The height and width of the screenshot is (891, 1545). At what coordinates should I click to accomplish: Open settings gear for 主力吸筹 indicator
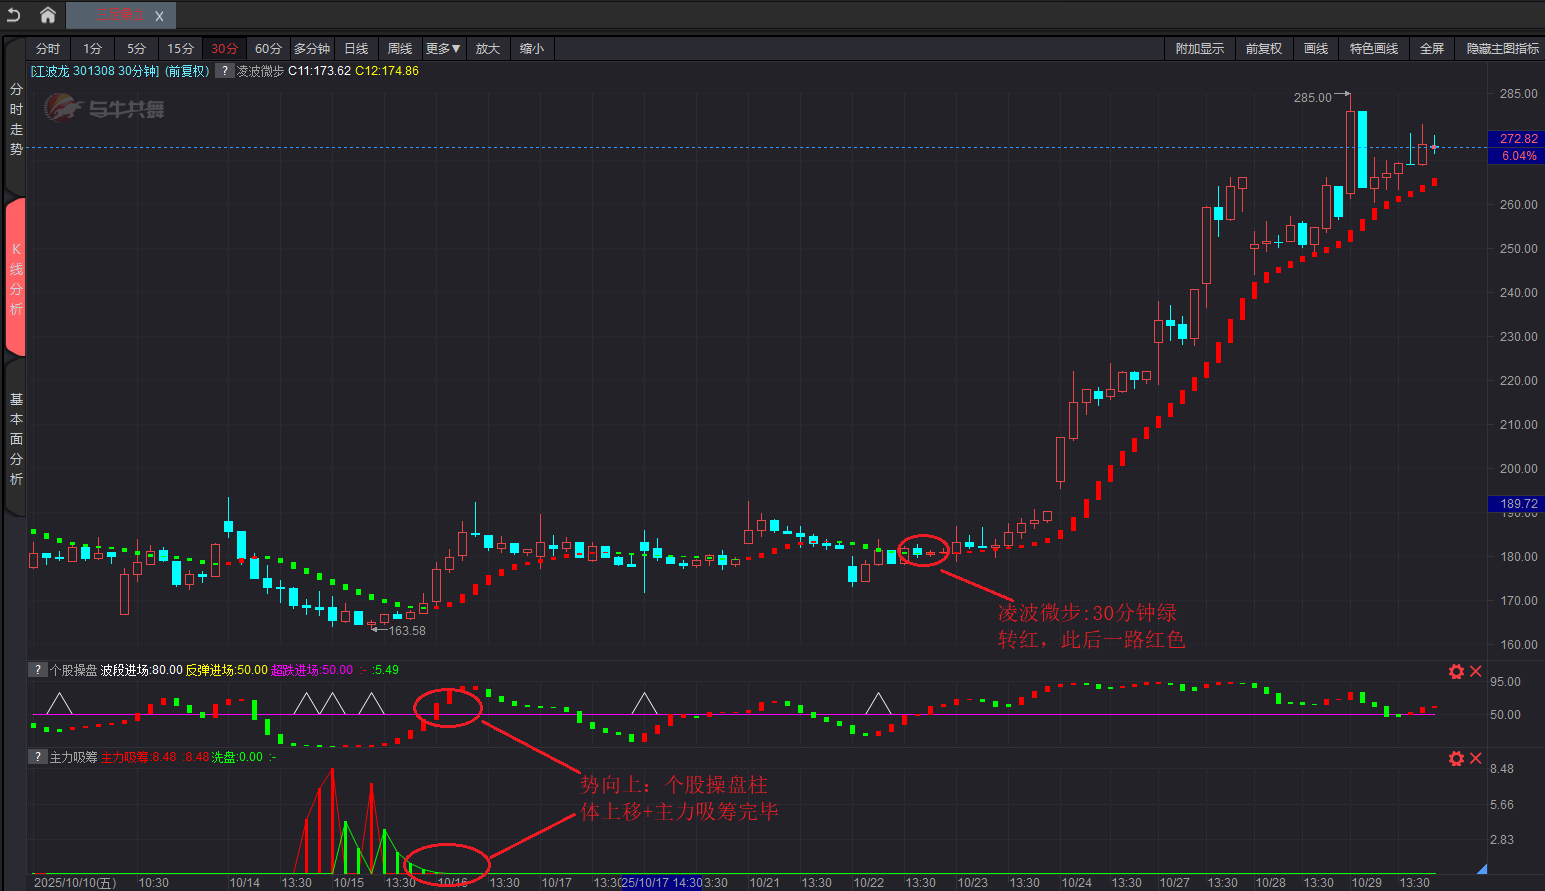[x=1456, y=758]
